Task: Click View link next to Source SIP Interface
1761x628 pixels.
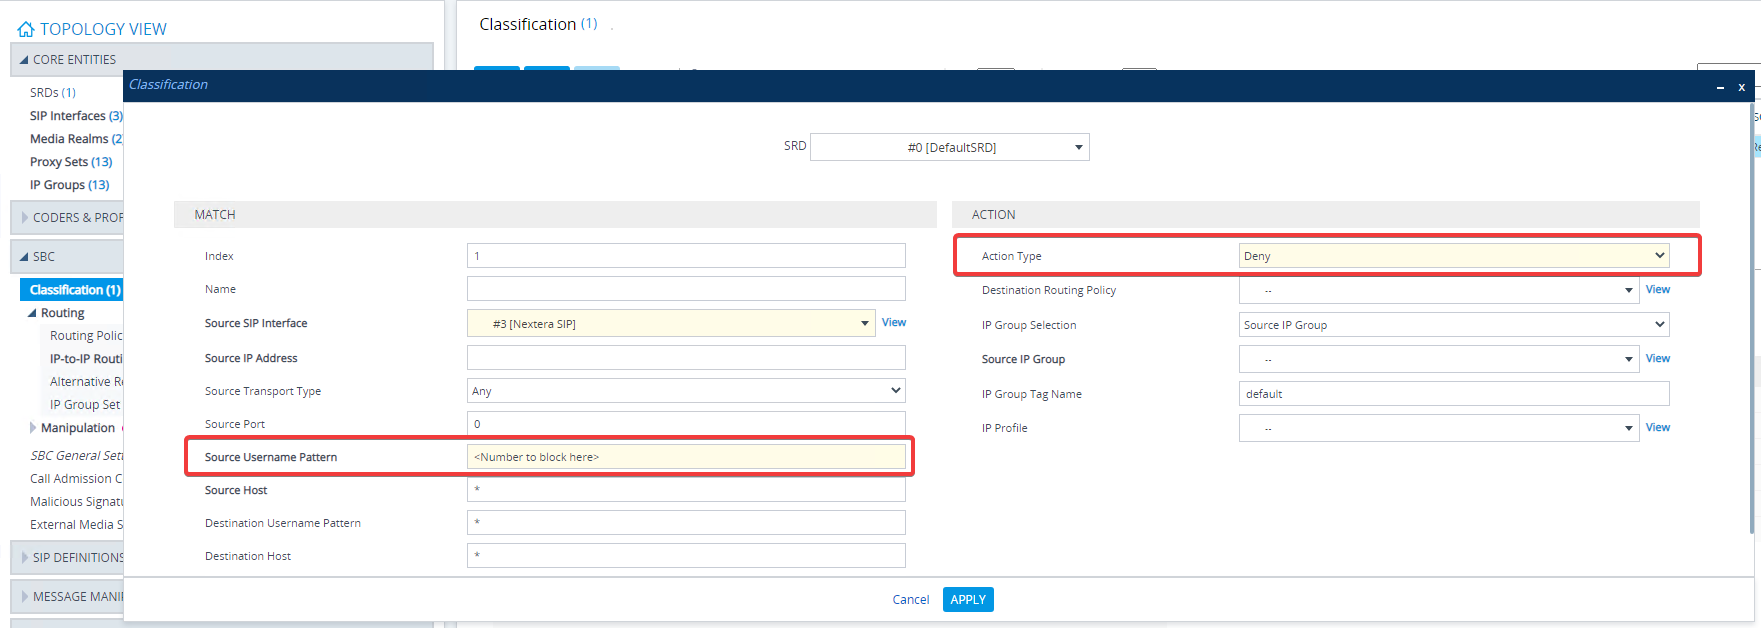Action: click(x=893, y=323)
